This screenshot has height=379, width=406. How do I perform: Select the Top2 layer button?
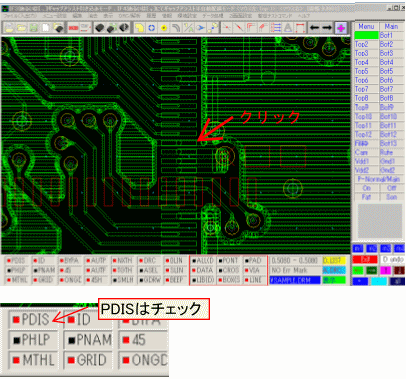[x=362, y=44]
